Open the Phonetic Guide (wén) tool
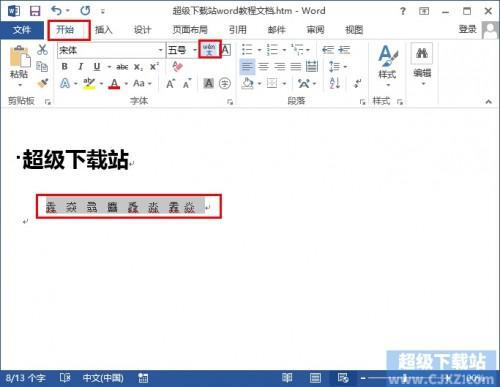This screenshot has width=500, height=387. 210,50
